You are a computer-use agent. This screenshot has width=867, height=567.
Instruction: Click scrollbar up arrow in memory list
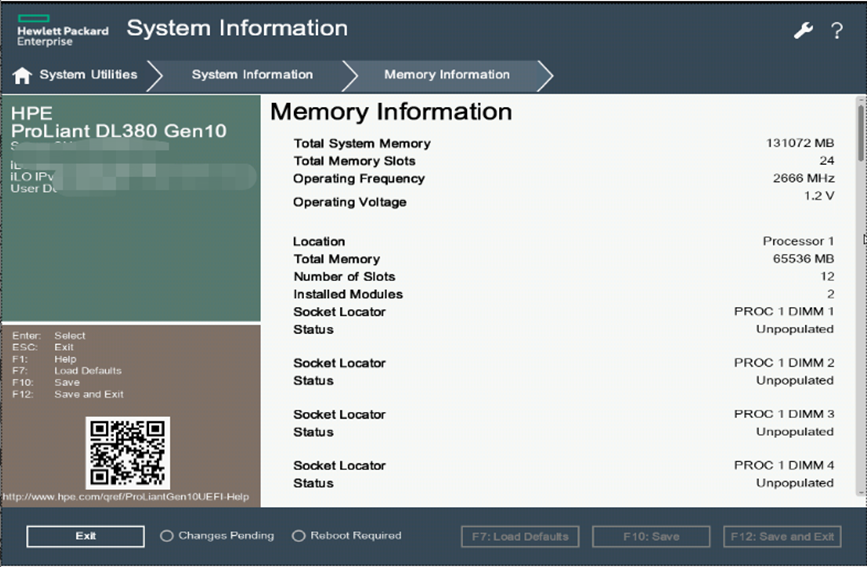(860, 100)
